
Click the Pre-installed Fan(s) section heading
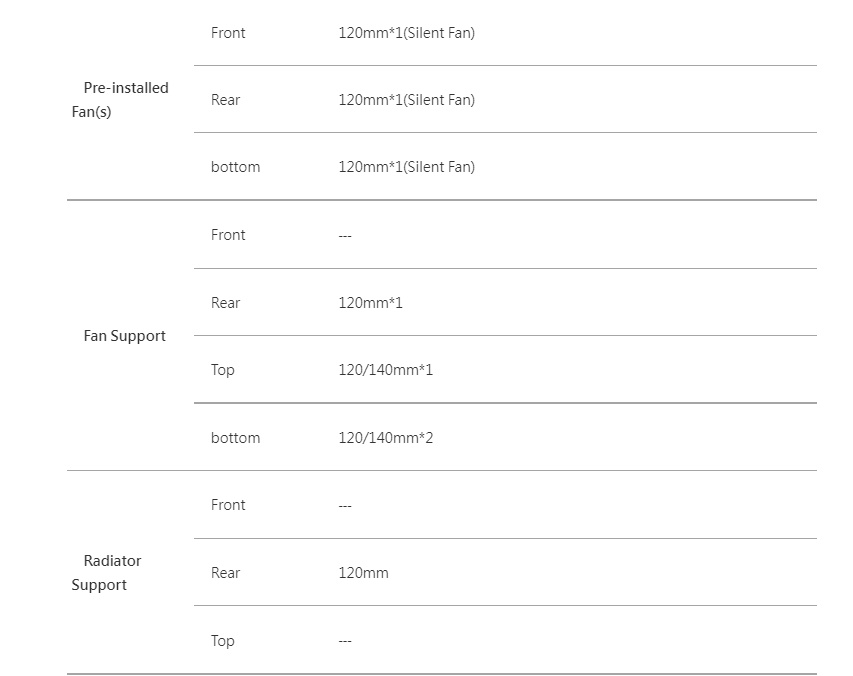click(x=120, y=100)
